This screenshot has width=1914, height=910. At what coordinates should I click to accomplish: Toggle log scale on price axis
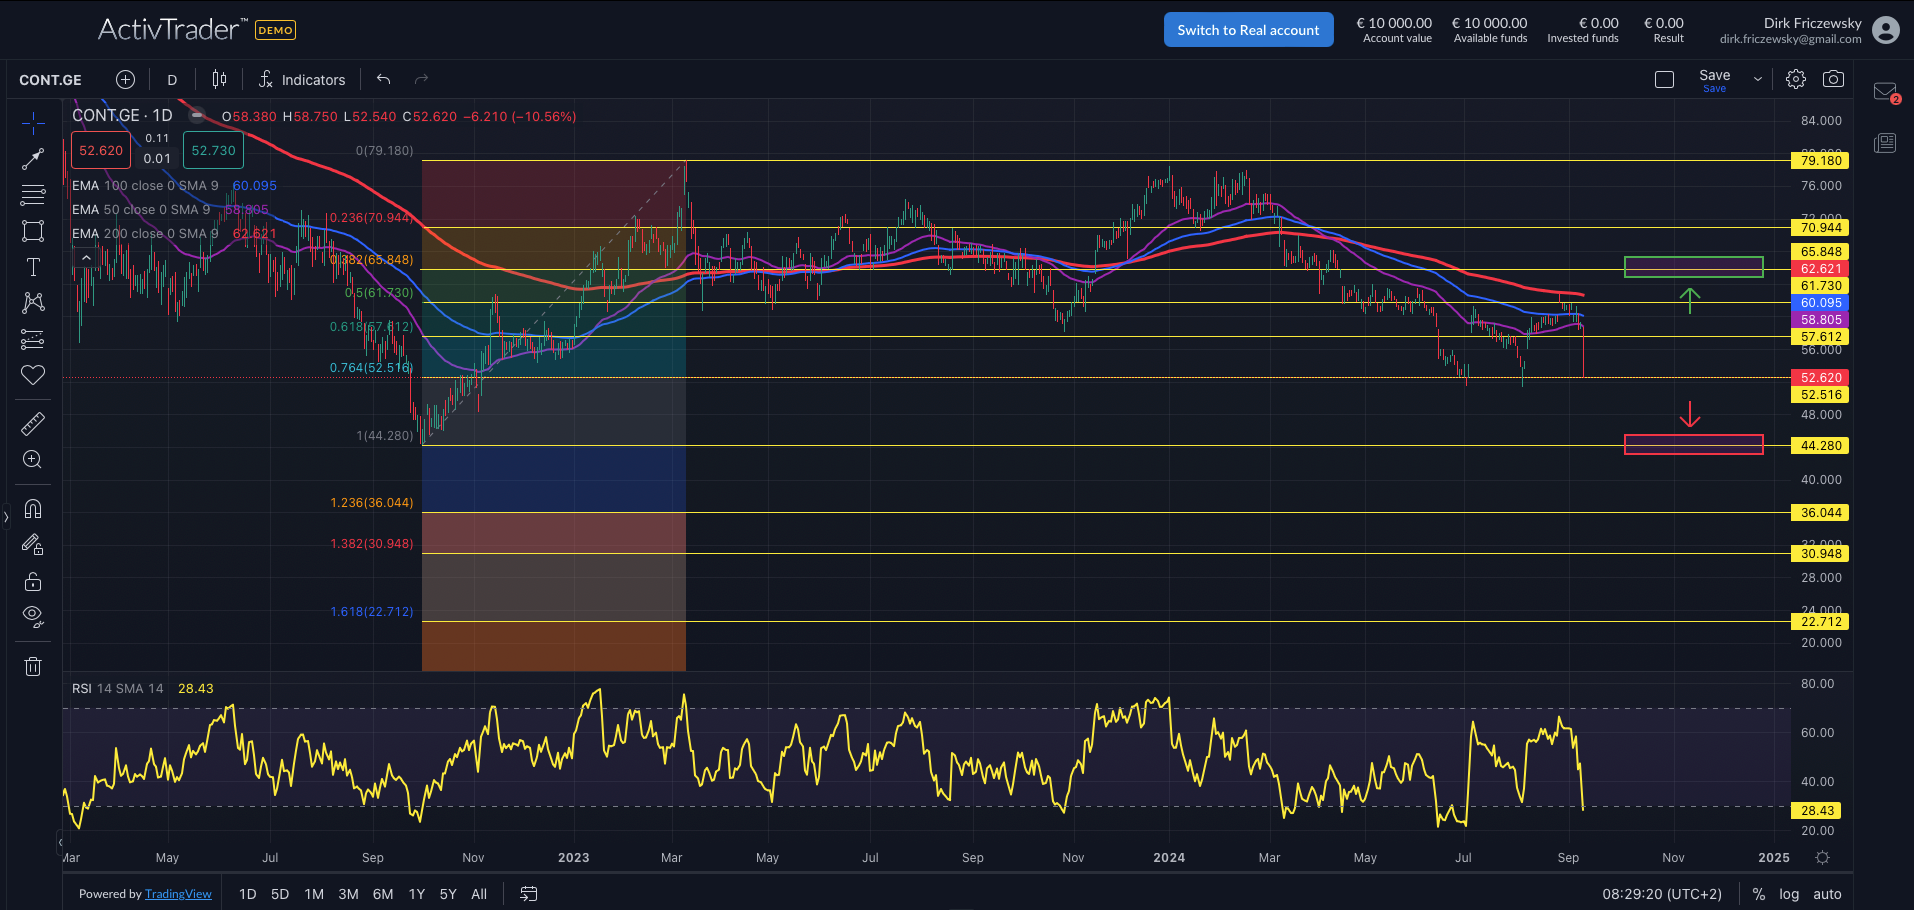pos(1789,894)
